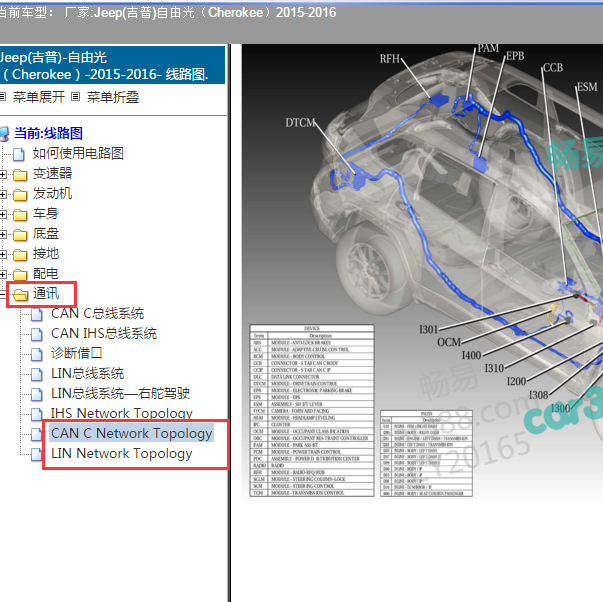The image size is (603, 602).
Task: Click document icon beside LIN总线系统
Action: click(x=37, y=374)
